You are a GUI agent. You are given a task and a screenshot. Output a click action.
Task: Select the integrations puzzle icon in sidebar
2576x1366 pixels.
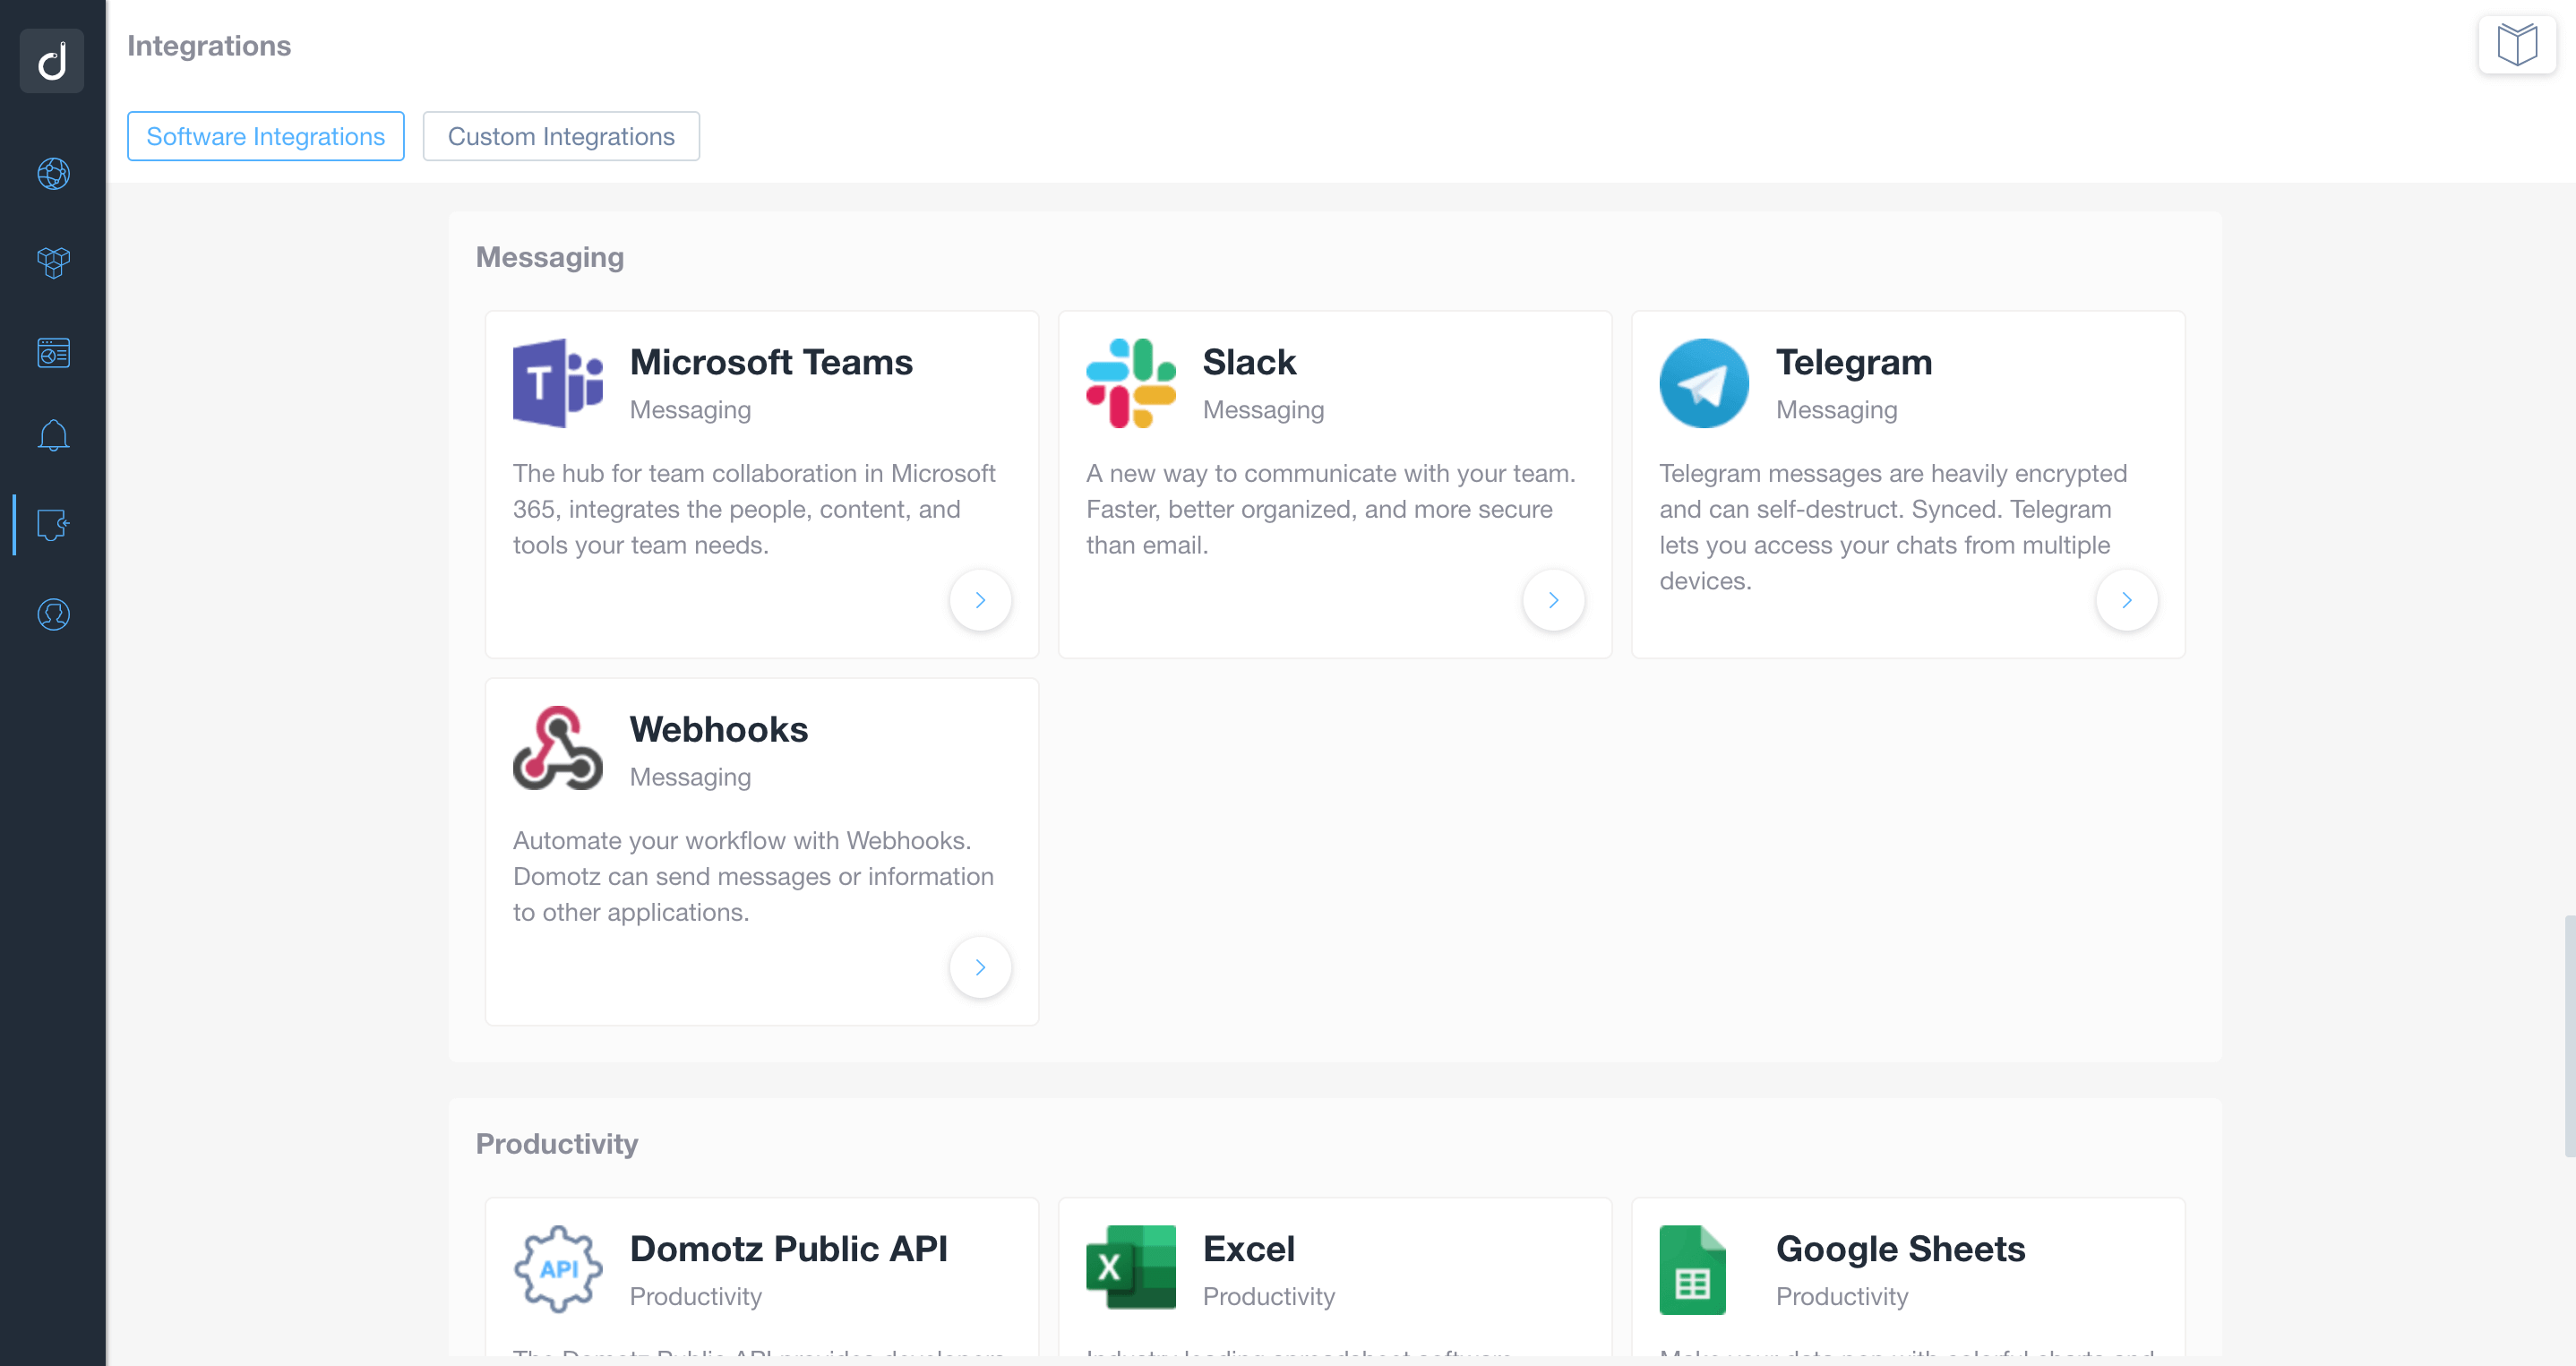(53, 524)
